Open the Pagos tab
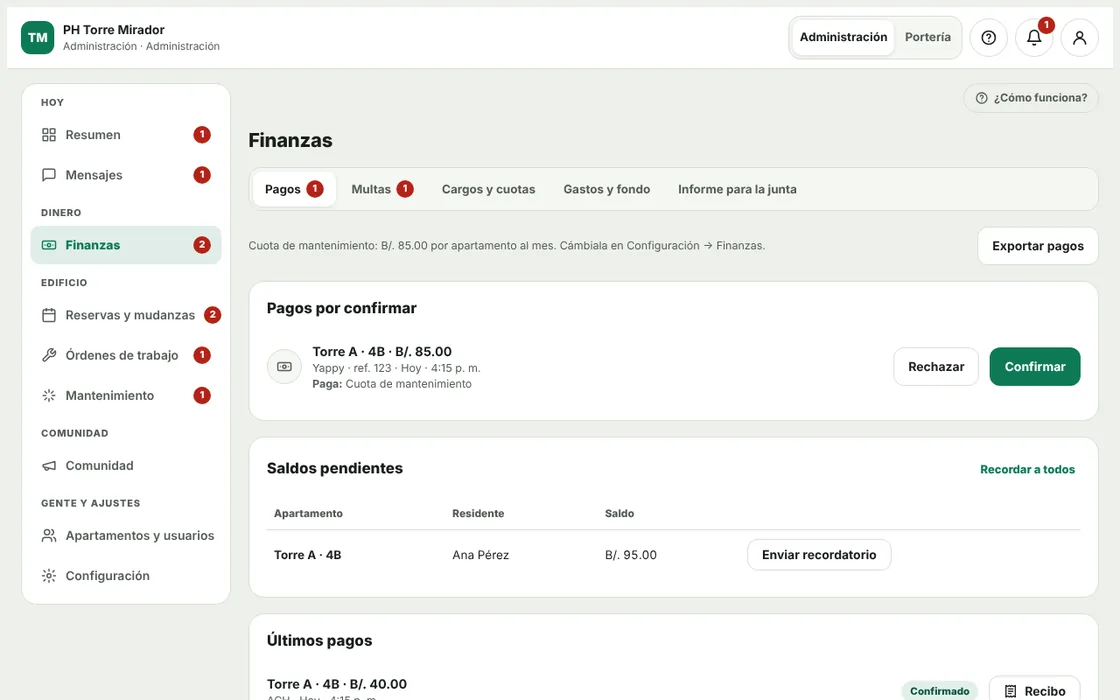This screenshot has width=1120, height=700. (294, 189)
